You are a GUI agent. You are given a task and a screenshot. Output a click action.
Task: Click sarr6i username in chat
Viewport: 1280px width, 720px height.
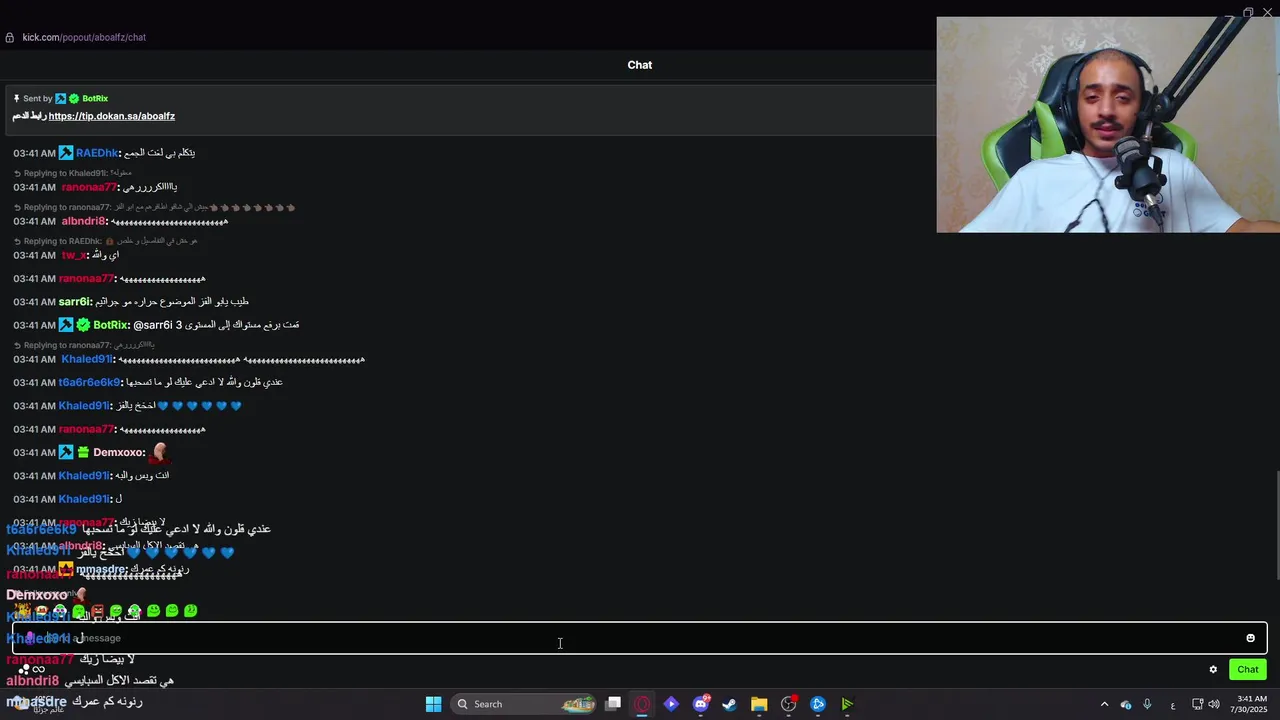(x=75, y=302)
